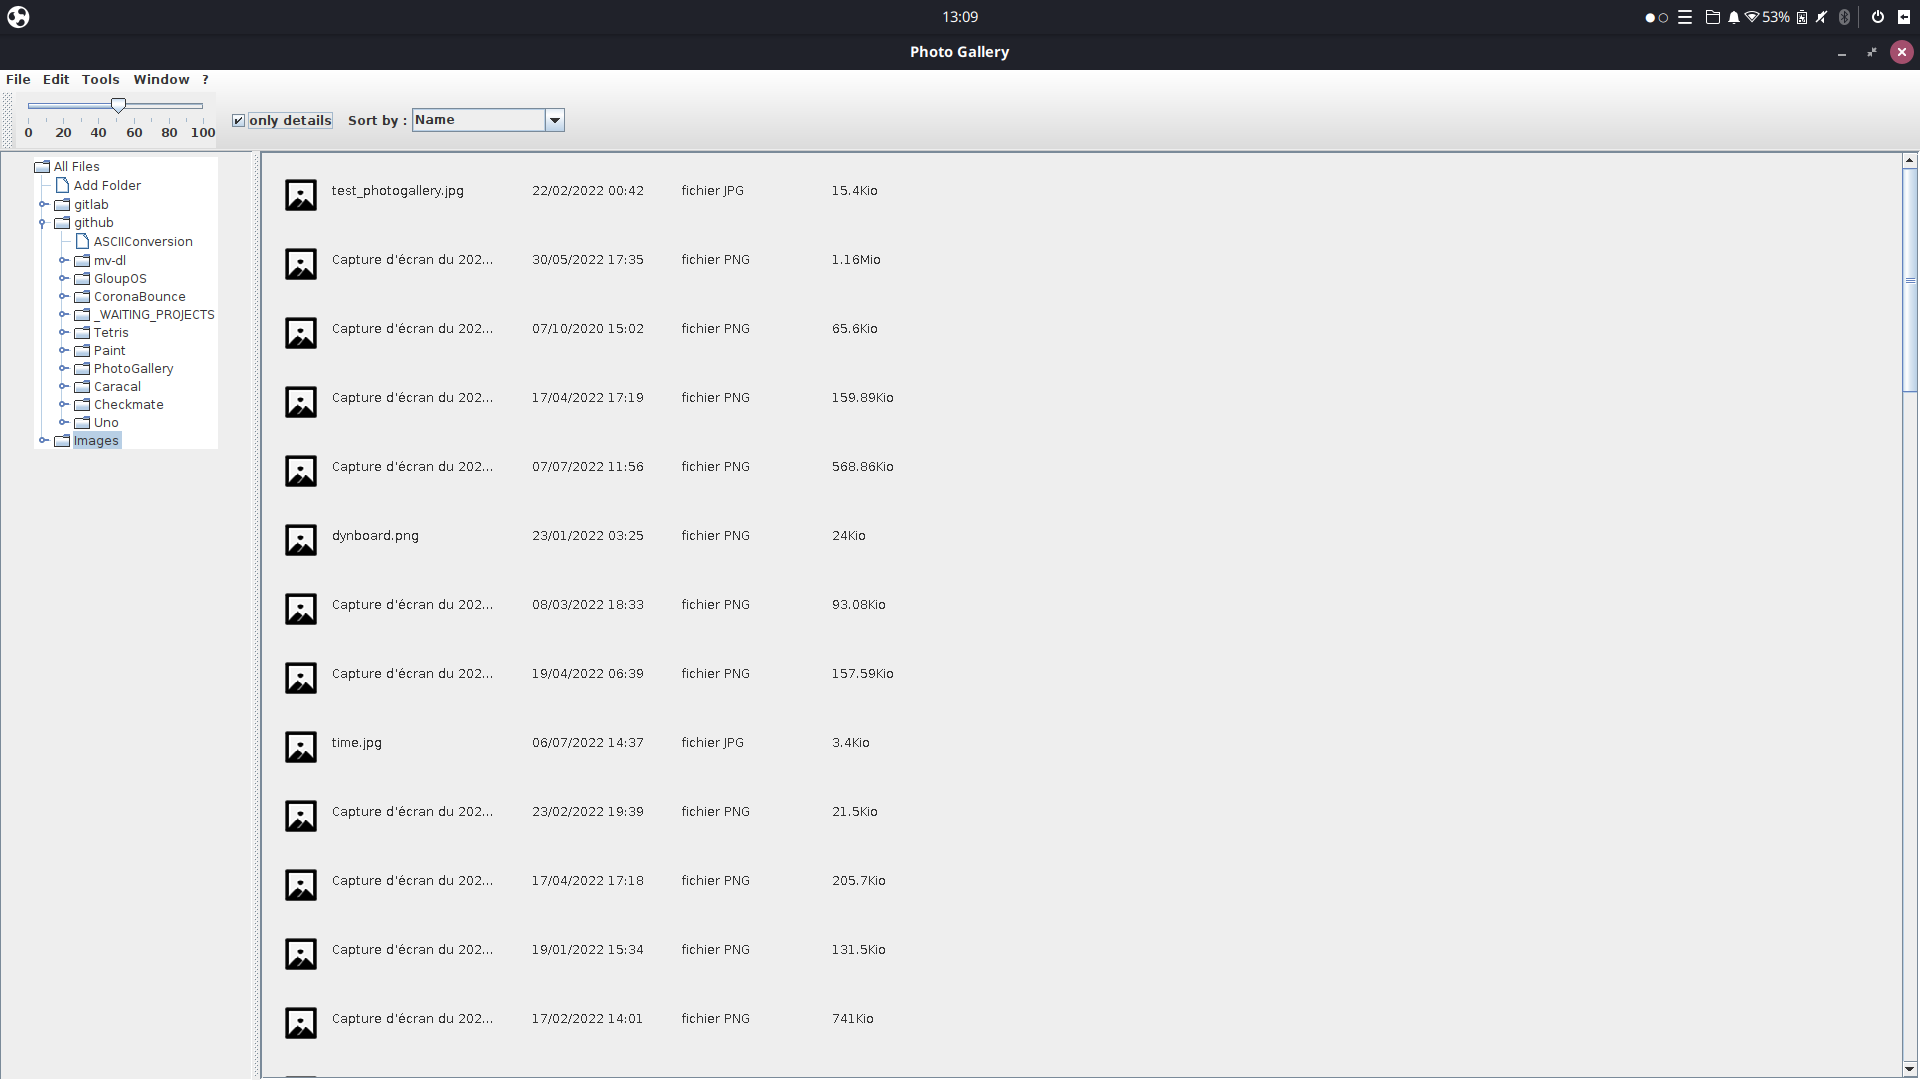Click the 1.16Mio file size
The image size is (1920, 1080).
pos(856,260)
